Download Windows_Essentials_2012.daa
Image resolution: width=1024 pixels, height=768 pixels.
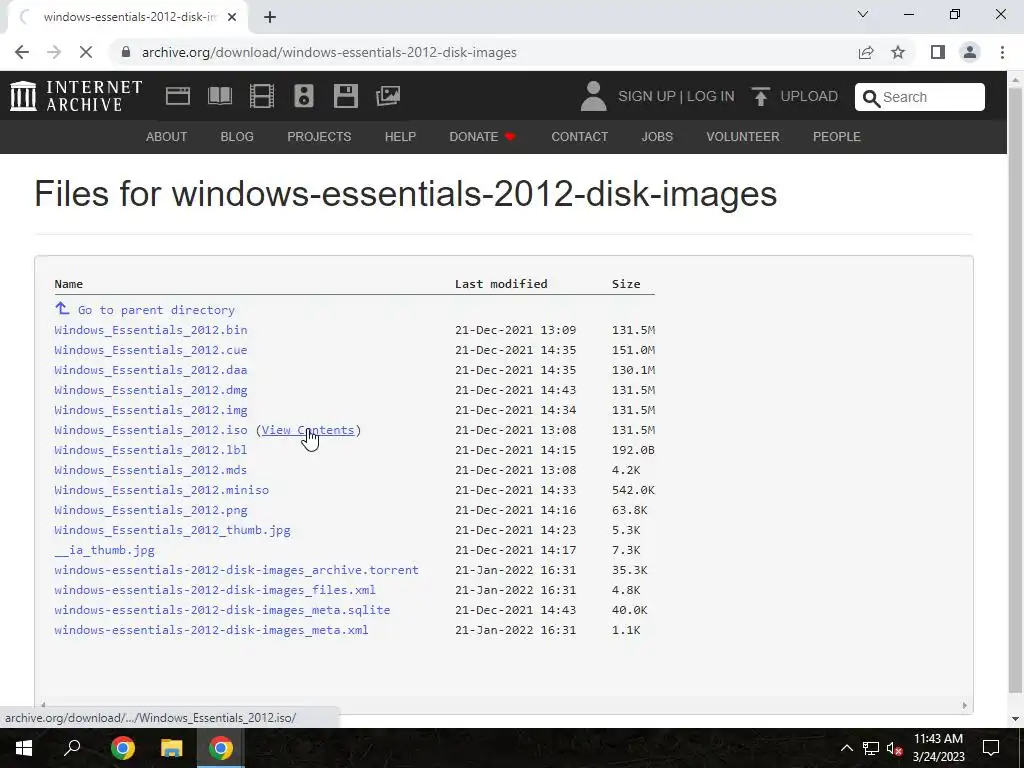(151, 370)
